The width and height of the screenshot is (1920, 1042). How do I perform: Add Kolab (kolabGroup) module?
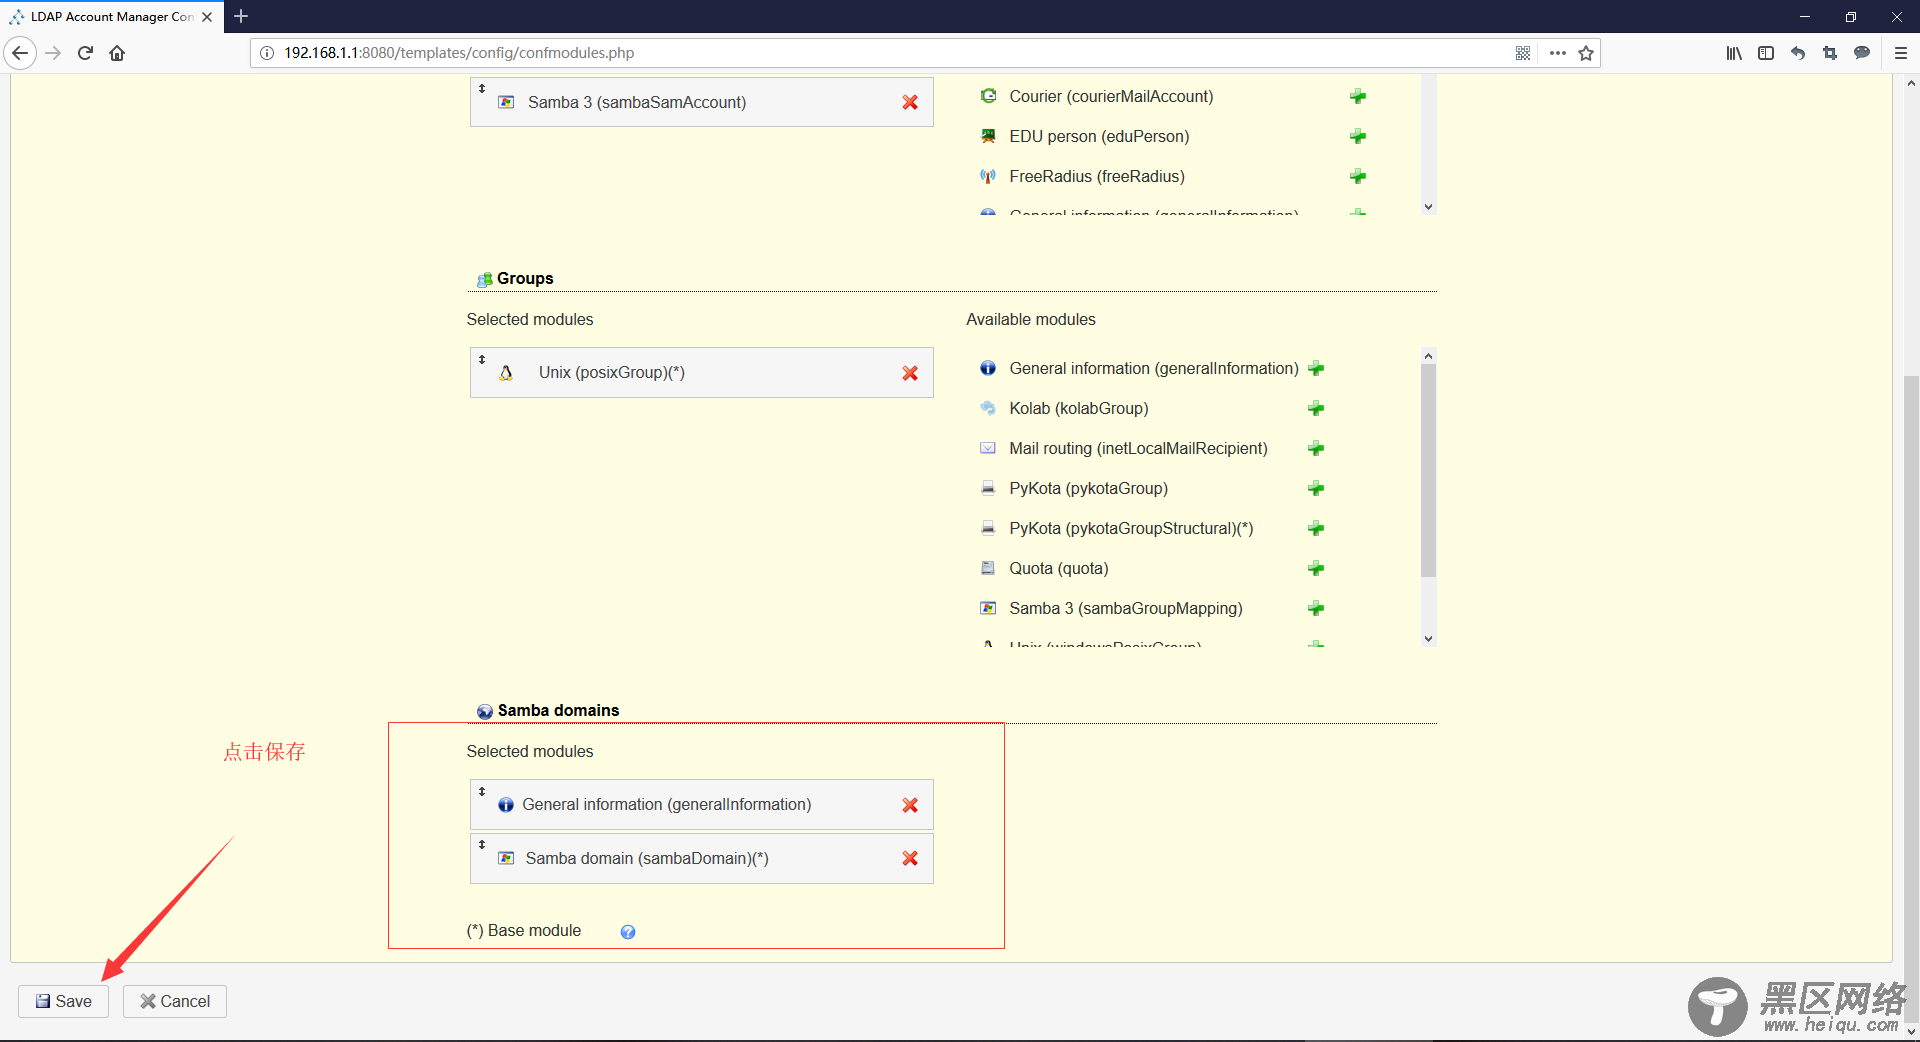click(1316, 408)
